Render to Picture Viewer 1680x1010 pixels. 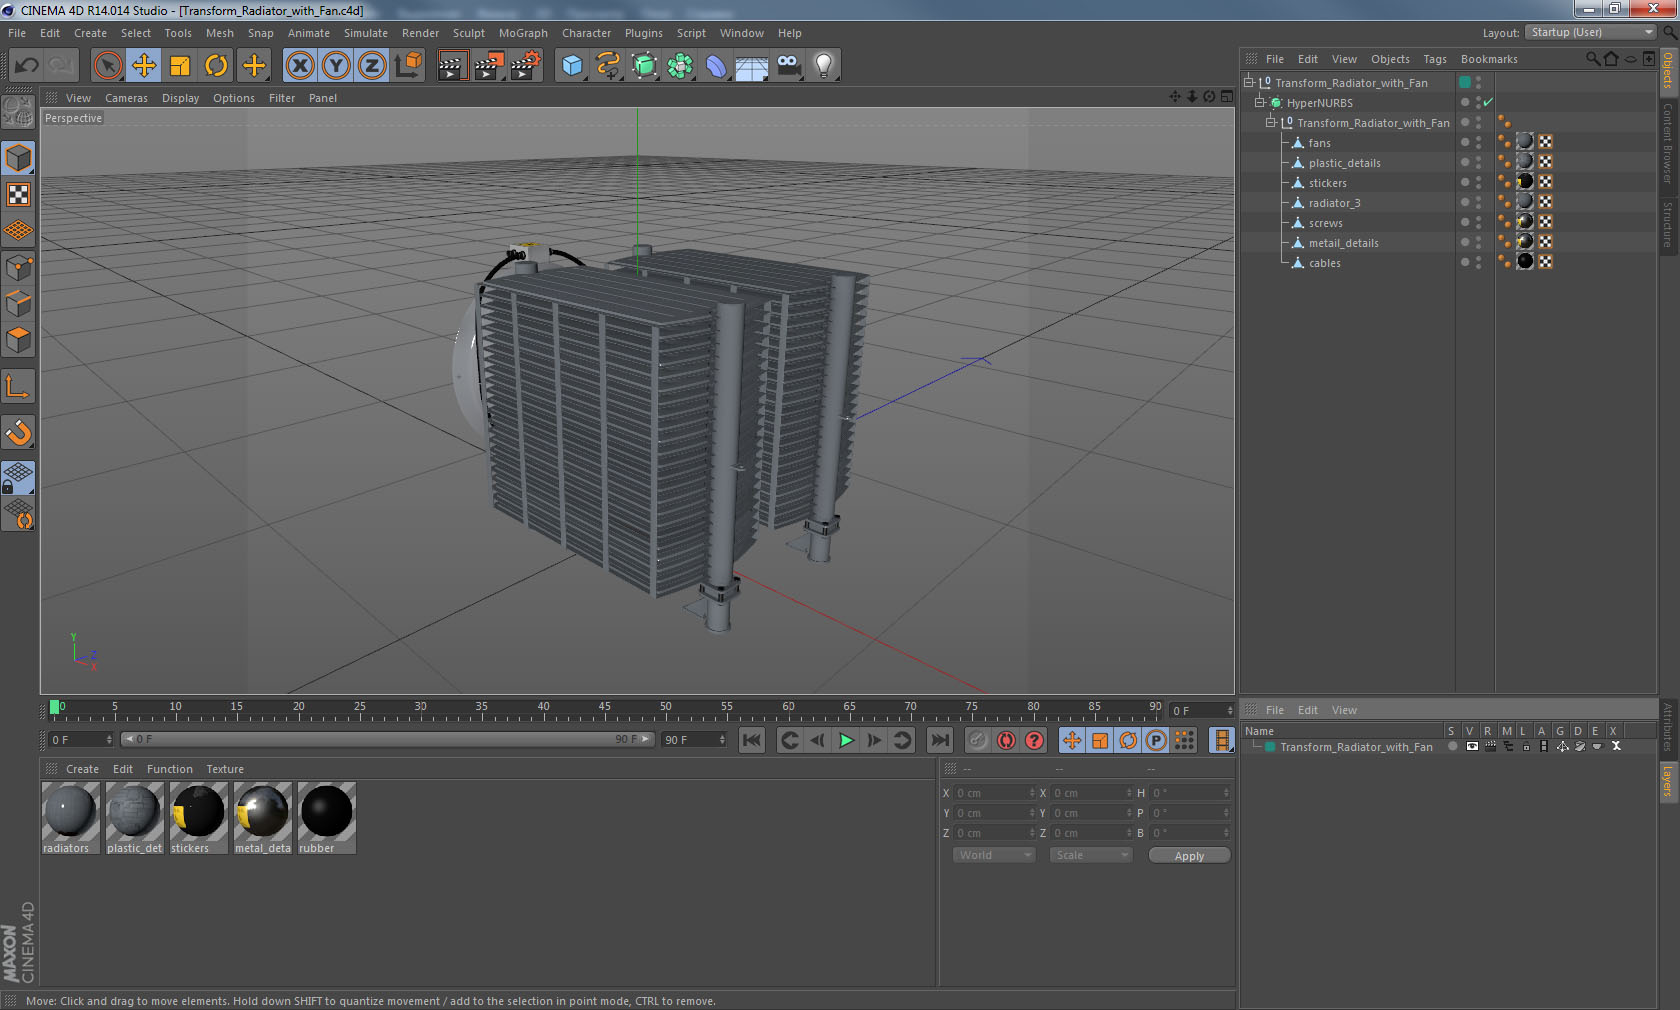point(488,66)
